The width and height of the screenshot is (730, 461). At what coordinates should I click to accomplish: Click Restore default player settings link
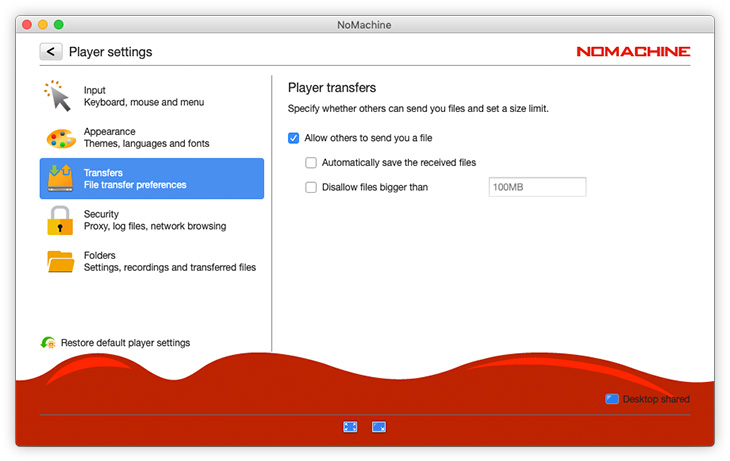click(125, 343)
